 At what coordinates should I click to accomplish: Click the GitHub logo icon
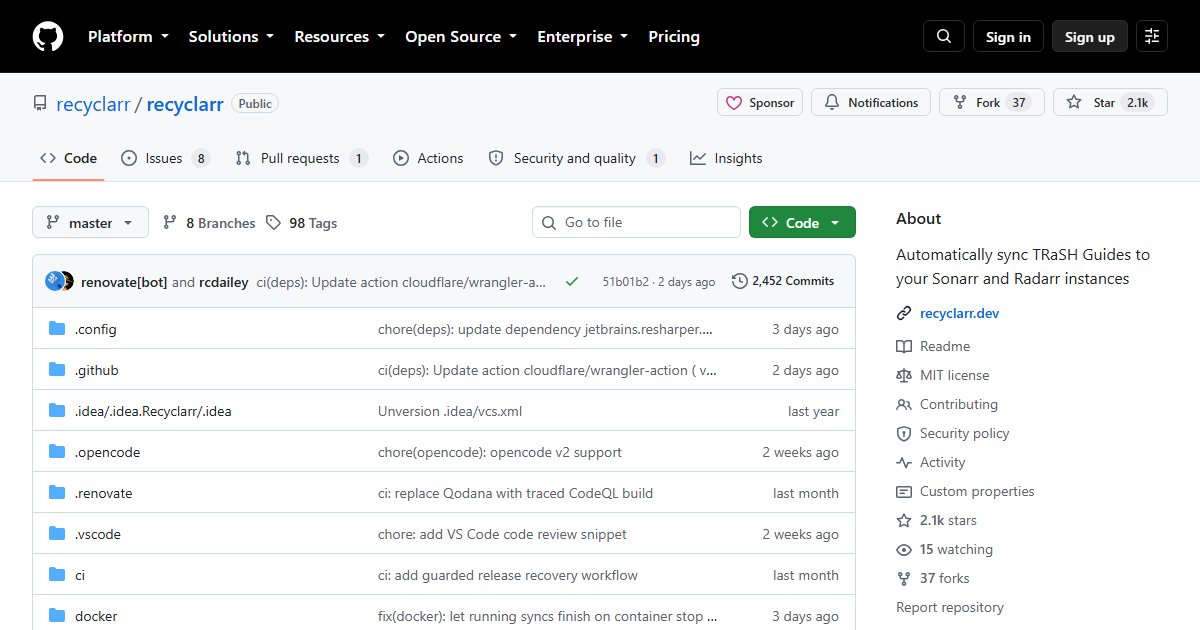pyautogui.click(x=48, y=37)
